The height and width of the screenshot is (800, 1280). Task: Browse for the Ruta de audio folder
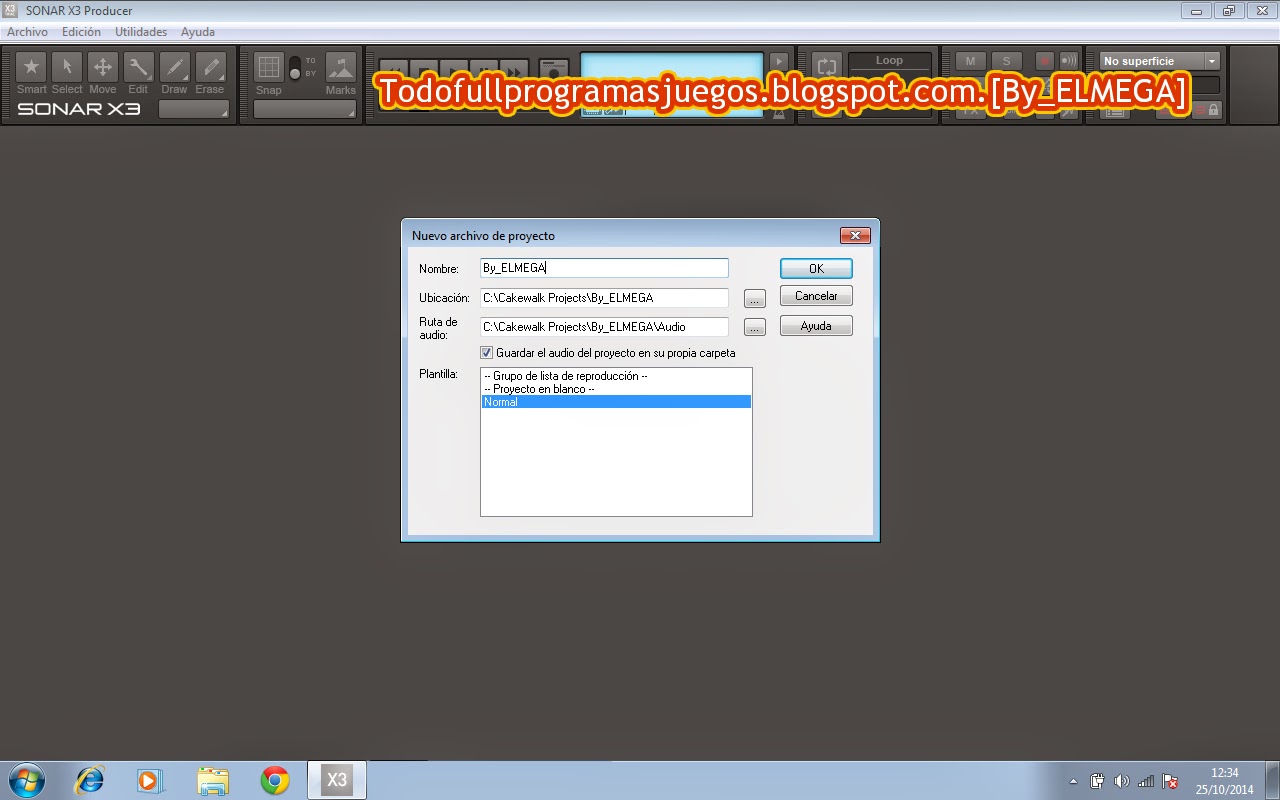click(755, 327)
